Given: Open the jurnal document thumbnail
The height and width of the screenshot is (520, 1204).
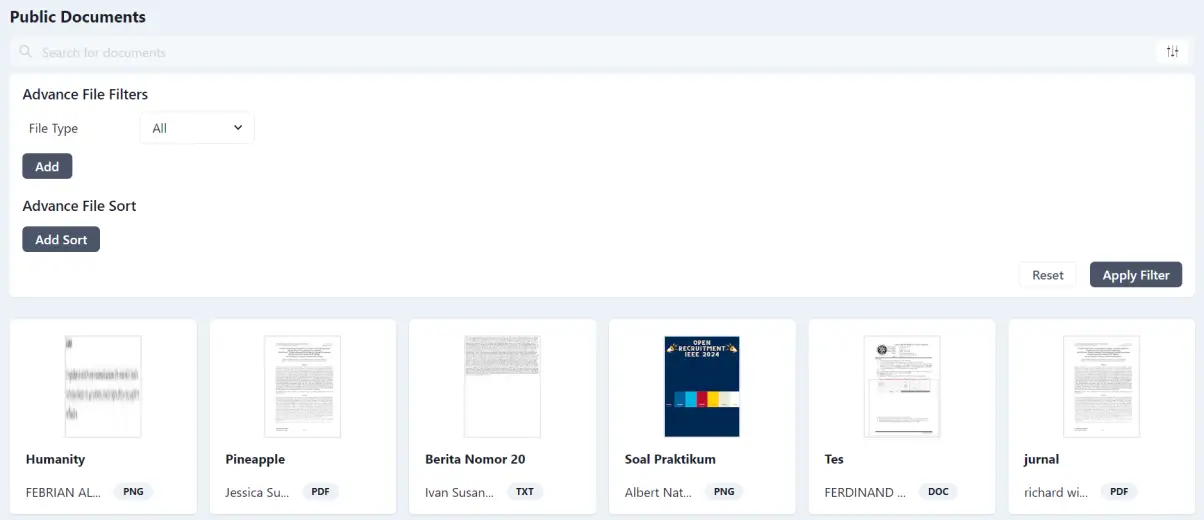Looking at the screenshot, I should click(x=1102, y=386).
